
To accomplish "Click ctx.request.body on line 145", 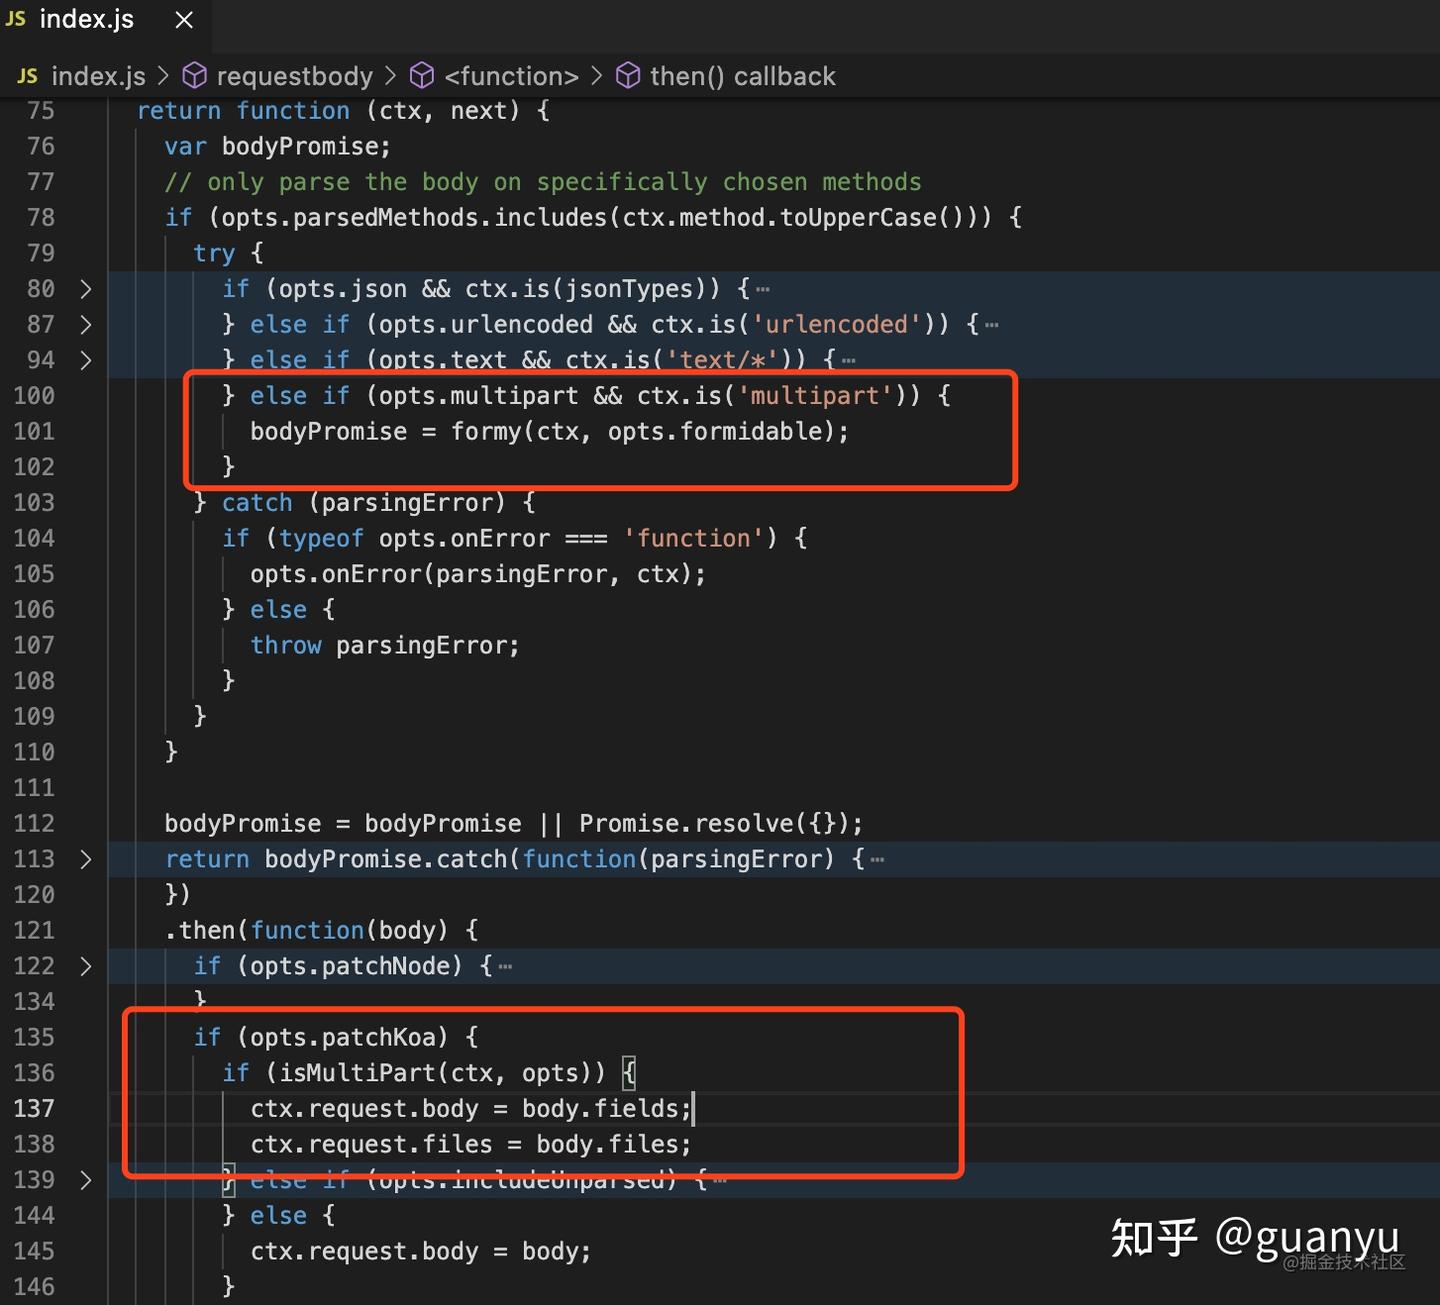I will (x=364, y=1251).
